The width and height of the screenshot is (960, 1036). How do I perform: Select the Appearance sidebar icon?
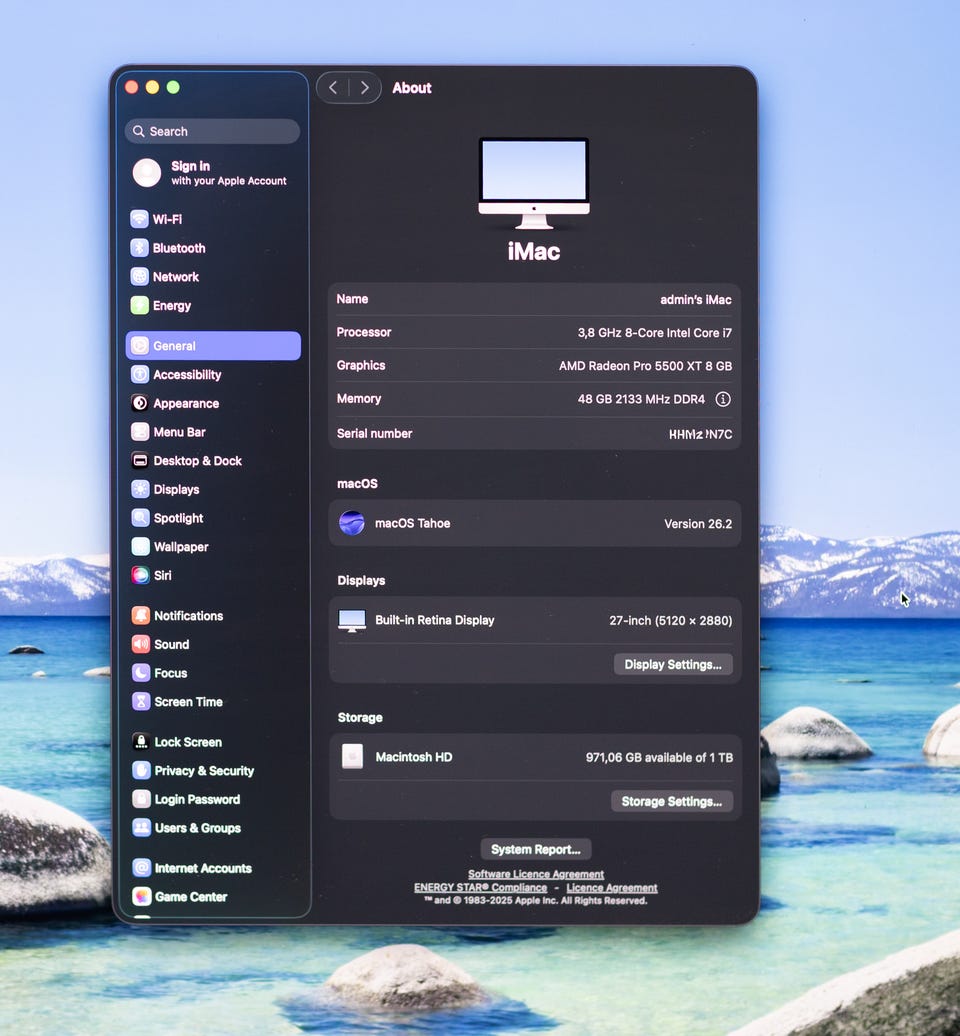[x=140, y=403]
